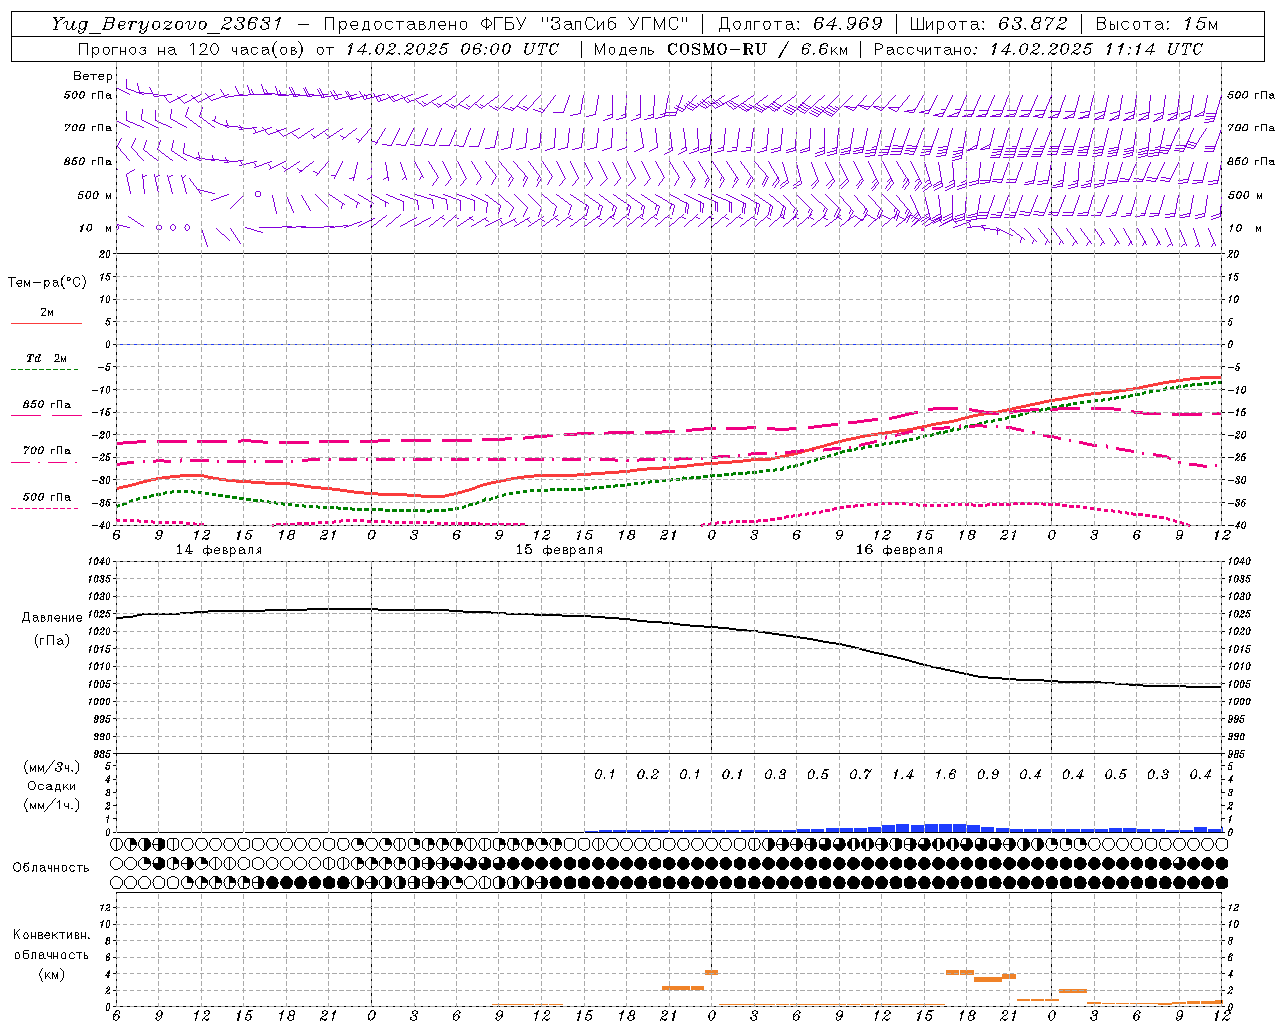The image size is (1280, 1024).
Task: Click the (мм/1ч.) unit label
Action: pos(52,805)
